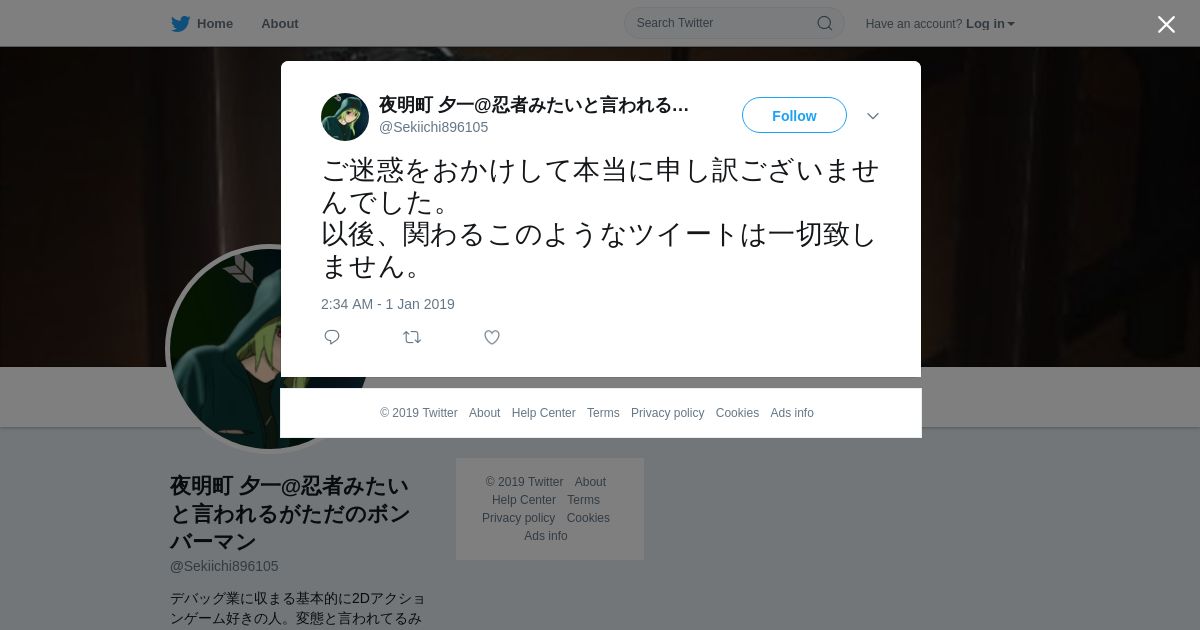The image size is (1200, 630).
Task: Like the tweet with the heart icon
Action: click(x=492, y=337)
